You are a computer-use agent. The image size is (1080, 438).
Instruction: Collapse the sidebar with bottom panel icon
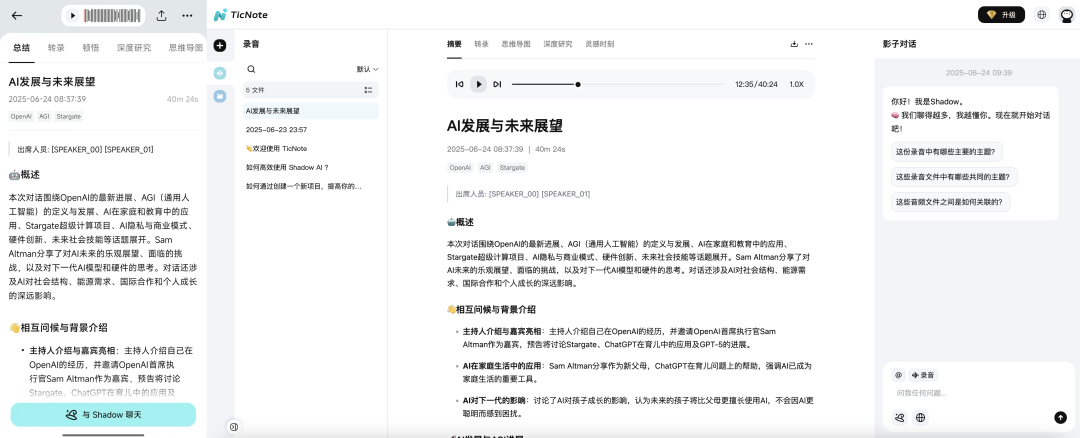coord(233,427)
